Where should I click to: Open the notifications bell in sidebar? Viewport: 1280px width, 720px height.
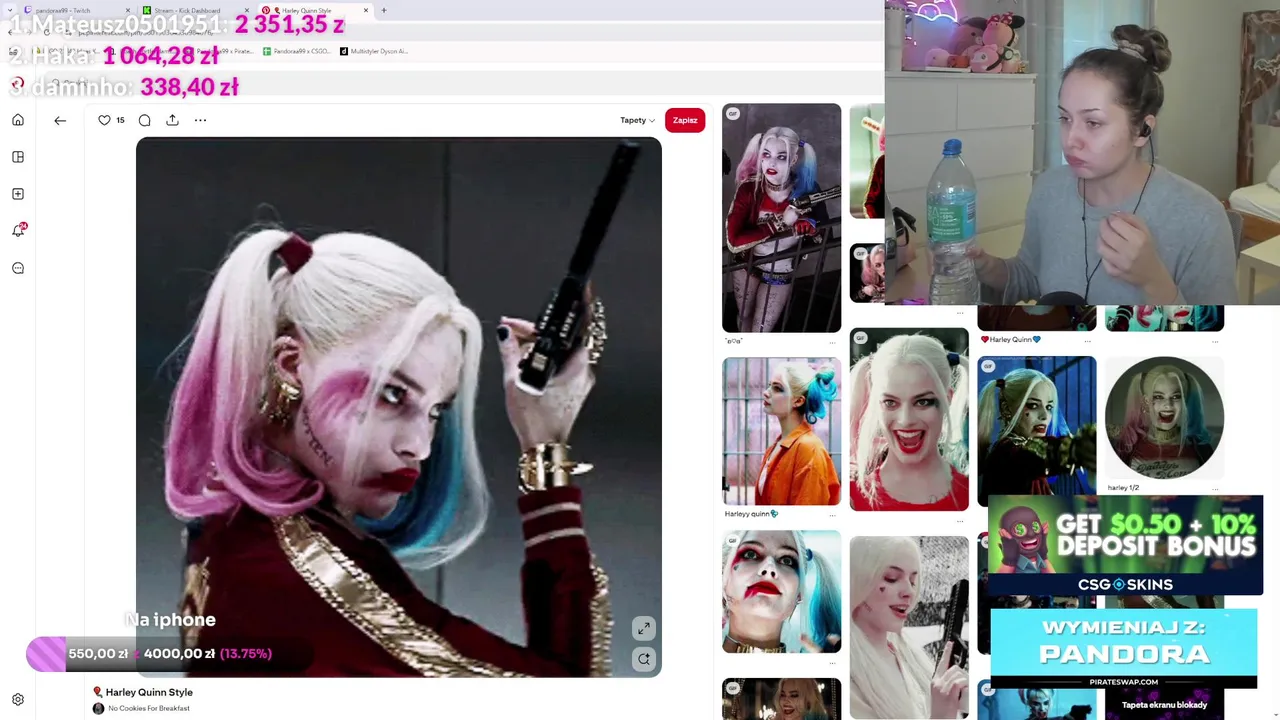tap(18, 230)
